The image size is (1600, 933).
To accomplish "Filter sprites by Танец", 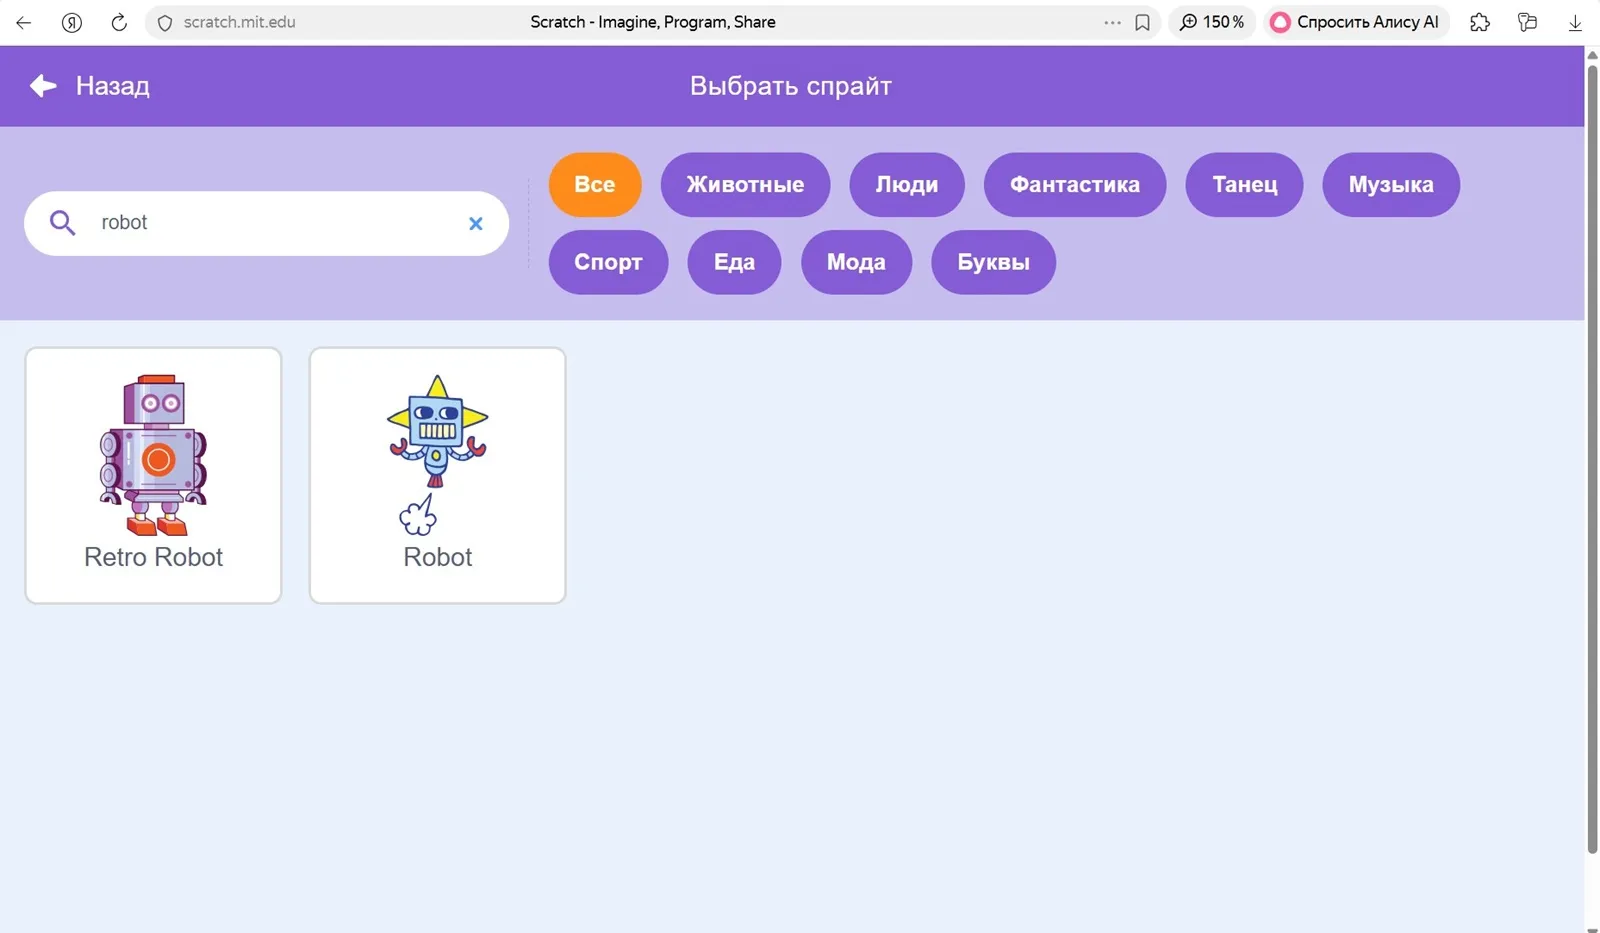I will (1244, 184).
